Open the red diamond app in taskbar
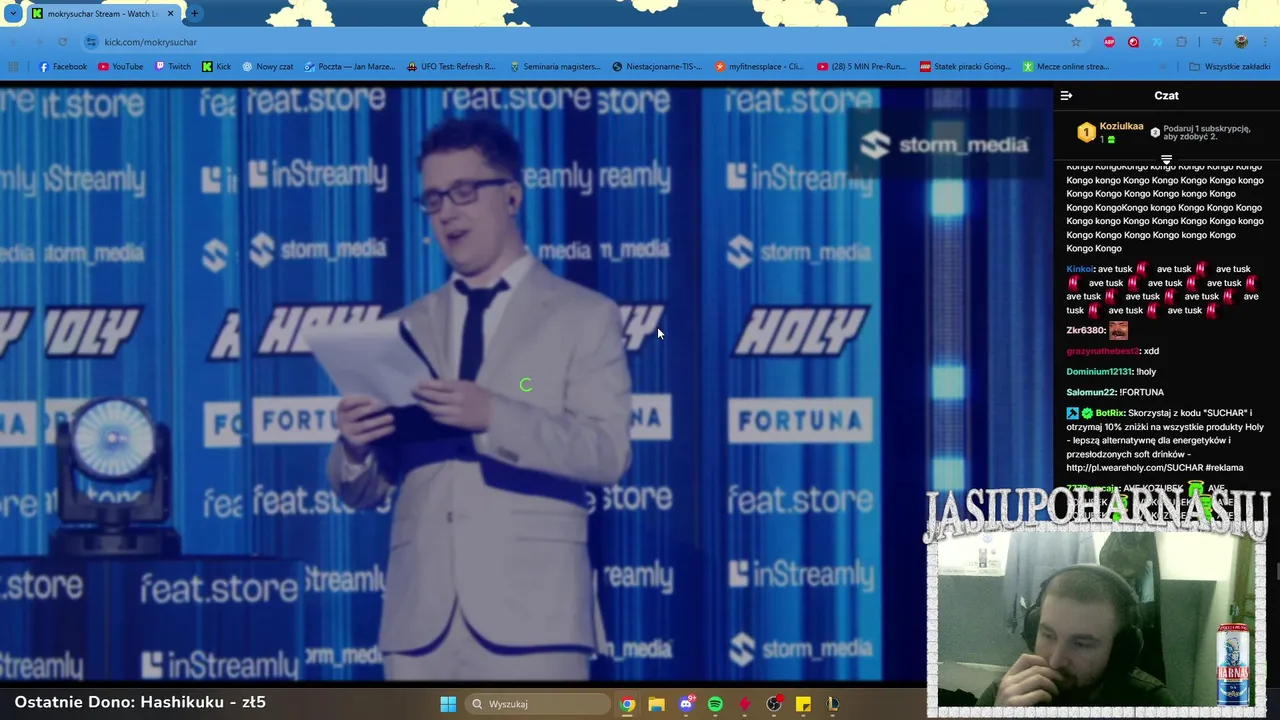The image size is (1280, 720). point(744,704)
